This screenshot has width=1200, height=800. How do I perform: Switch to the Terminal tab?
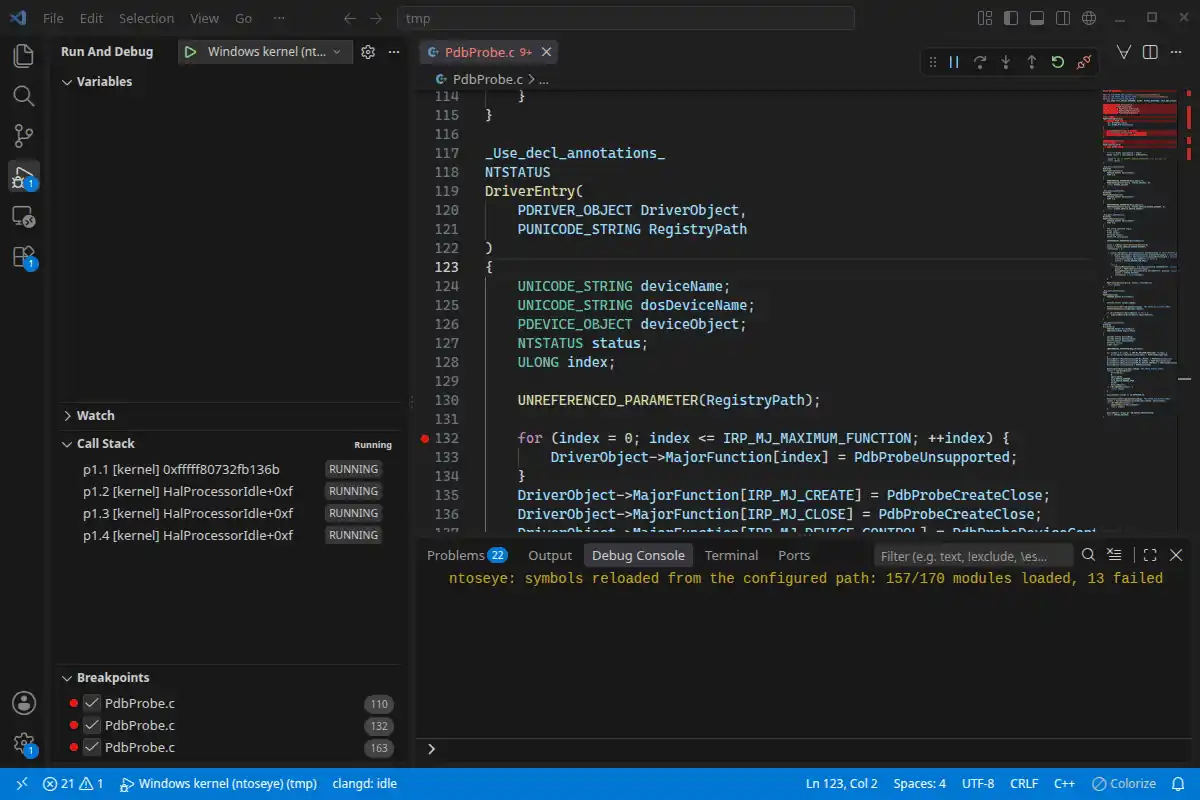coord(731,555)
